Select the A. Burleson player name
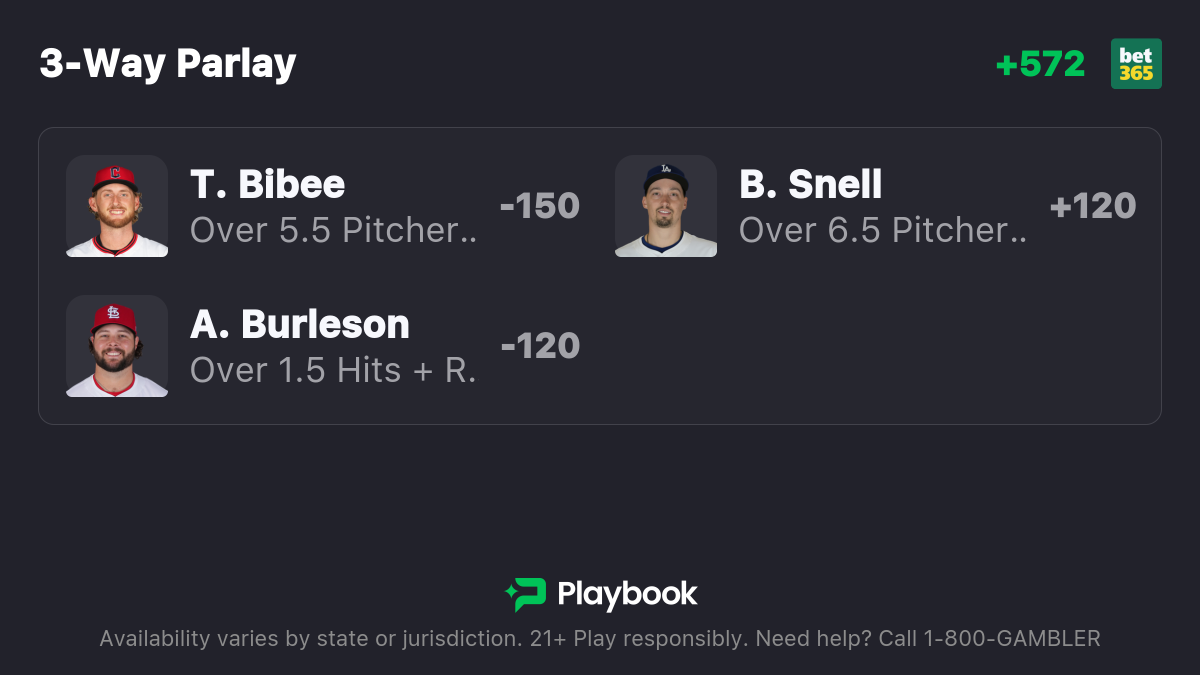The height and width of the screenshot is (675, 1200). [300, 324]
